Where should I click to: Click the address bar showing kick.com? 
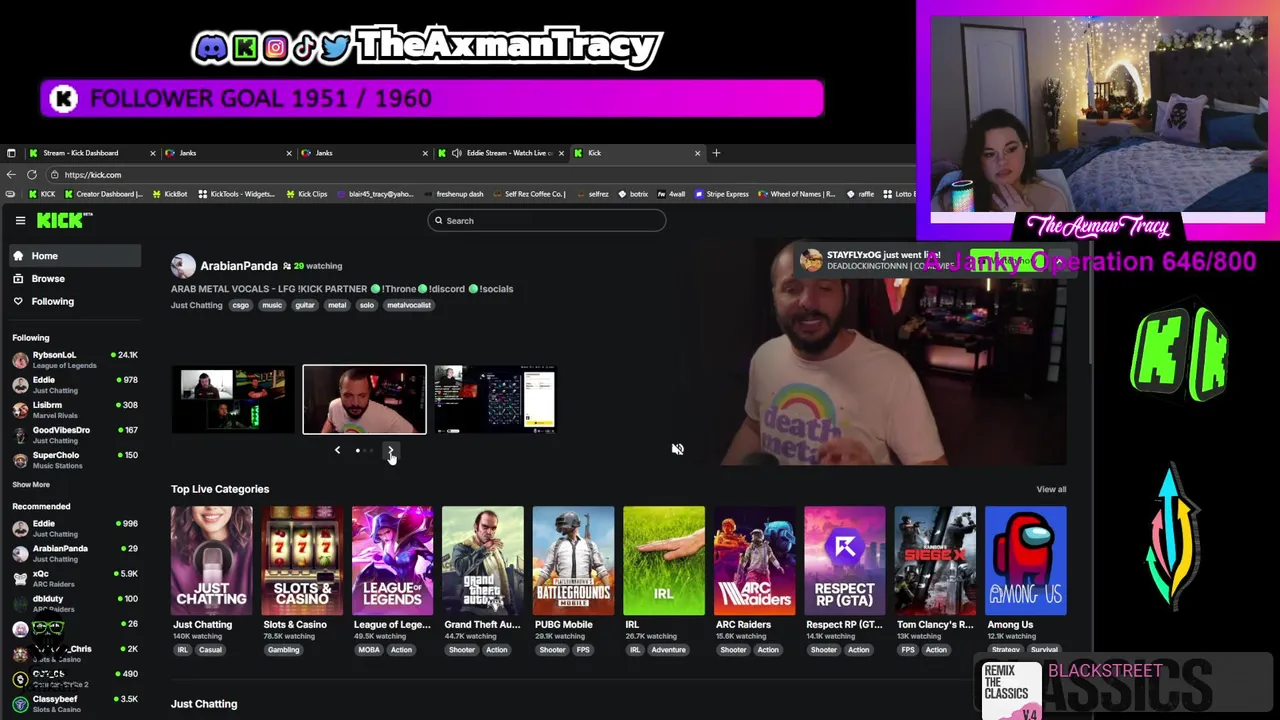(480, 175)
